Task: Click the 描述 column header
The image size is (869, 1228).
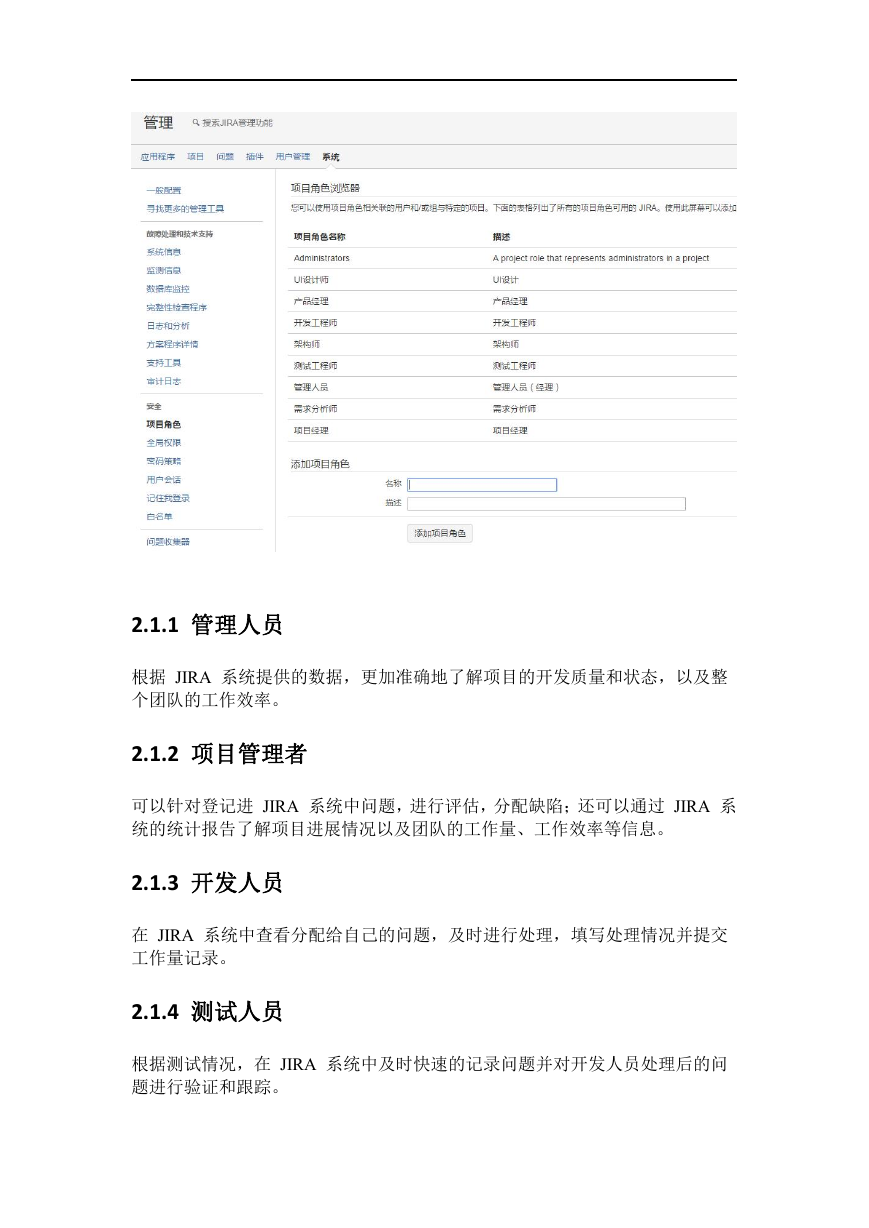Action: (502, 237)
